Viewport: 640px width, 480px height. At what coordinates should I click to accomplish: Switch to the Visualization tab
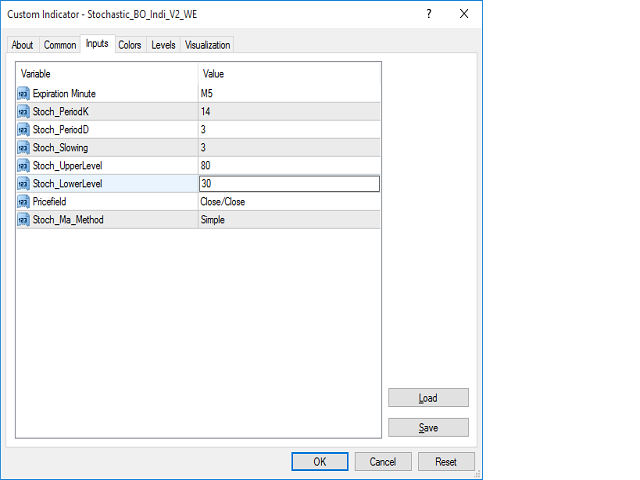(x=207, y=45)
